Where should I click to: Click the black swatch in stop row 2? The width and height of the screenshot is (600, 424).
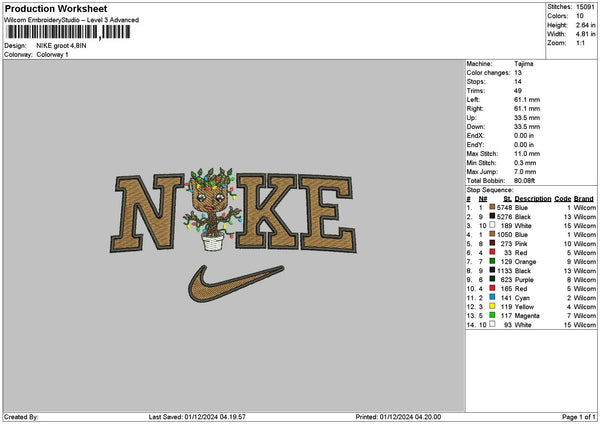pos(492,216)
